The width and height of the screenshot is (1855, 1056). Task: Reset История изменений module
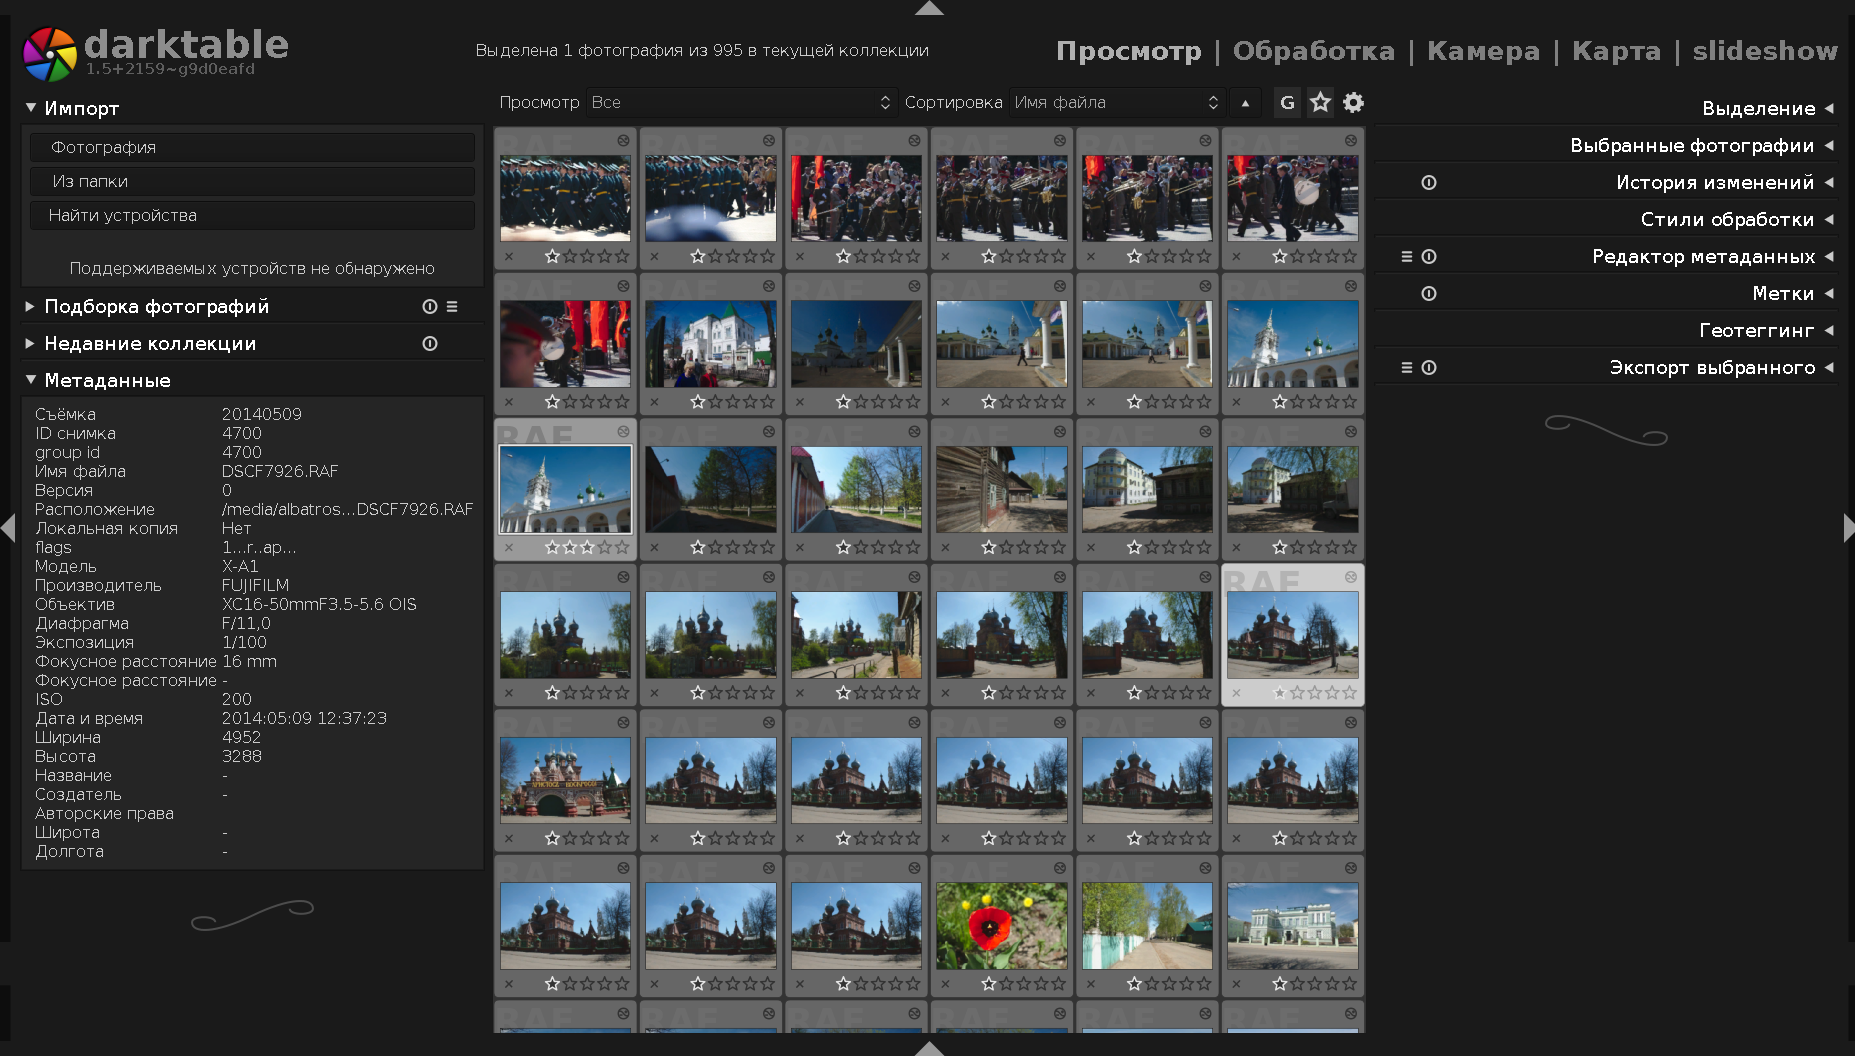click(1429, 183)
